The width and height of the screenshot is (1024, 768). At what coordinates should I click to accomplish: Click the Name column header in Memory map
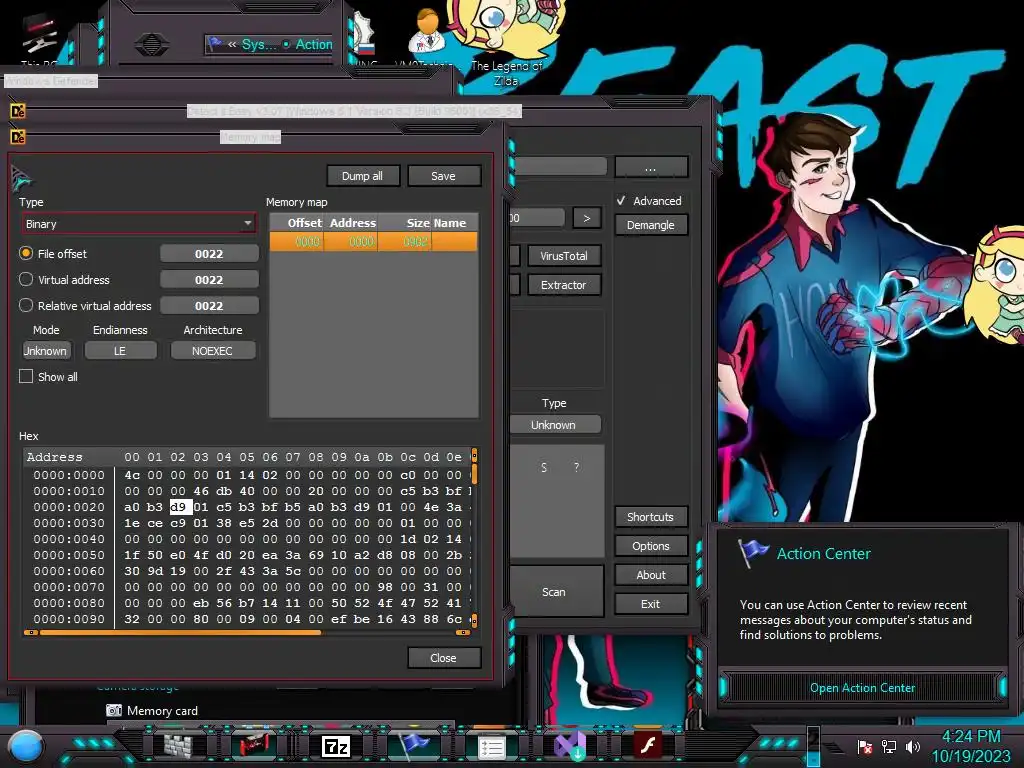pos(455,223)
